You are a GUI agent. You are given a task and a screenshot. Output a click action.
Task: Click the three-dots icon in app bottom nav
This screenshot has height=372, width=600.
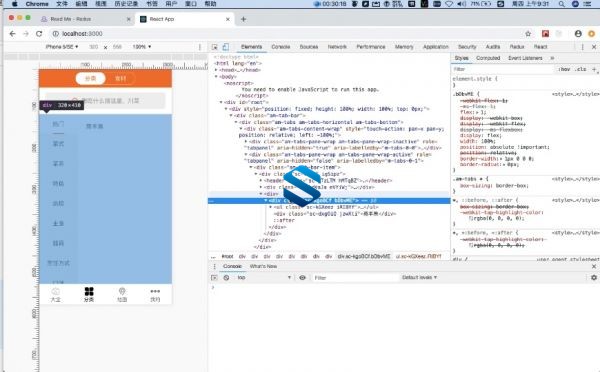(x=155, y=291)
